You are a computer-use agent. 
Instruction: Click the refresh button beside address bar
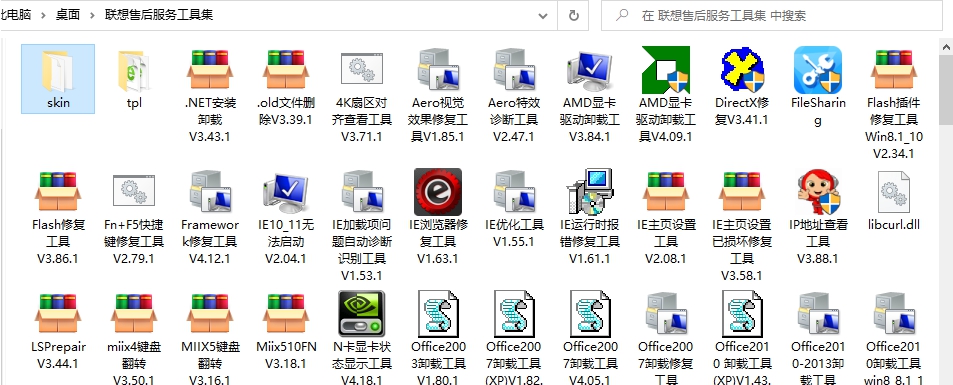point(573,16)
